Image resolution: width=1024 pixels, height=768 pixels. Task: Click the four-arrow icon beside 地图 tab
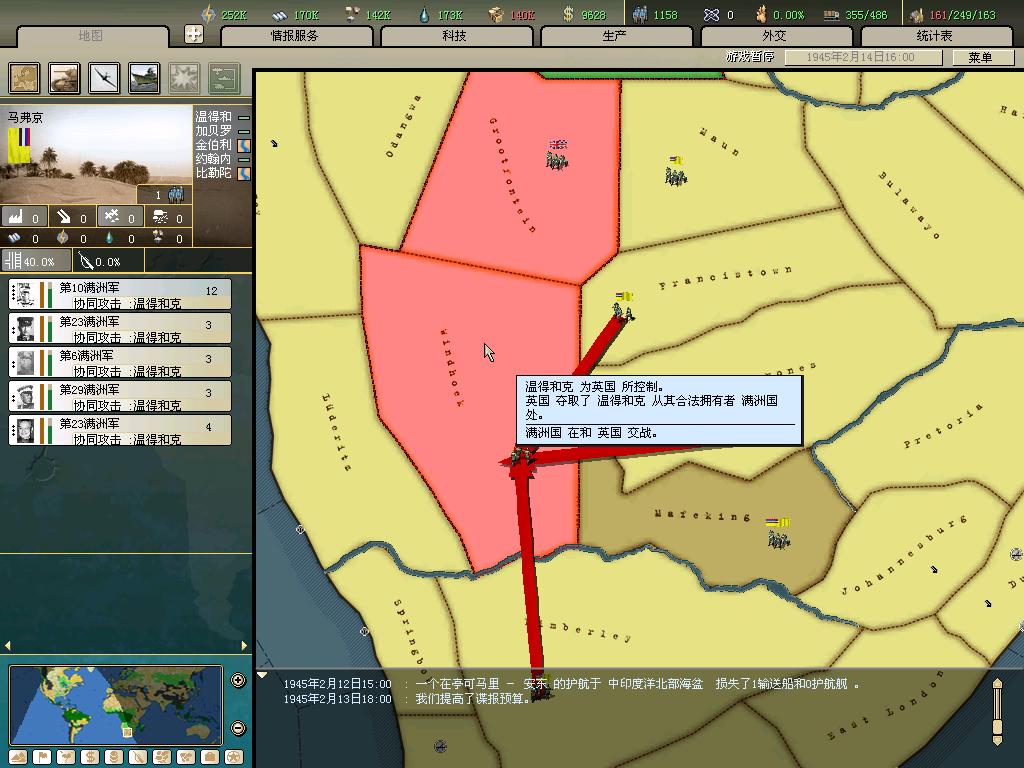(x=194, y=35)
